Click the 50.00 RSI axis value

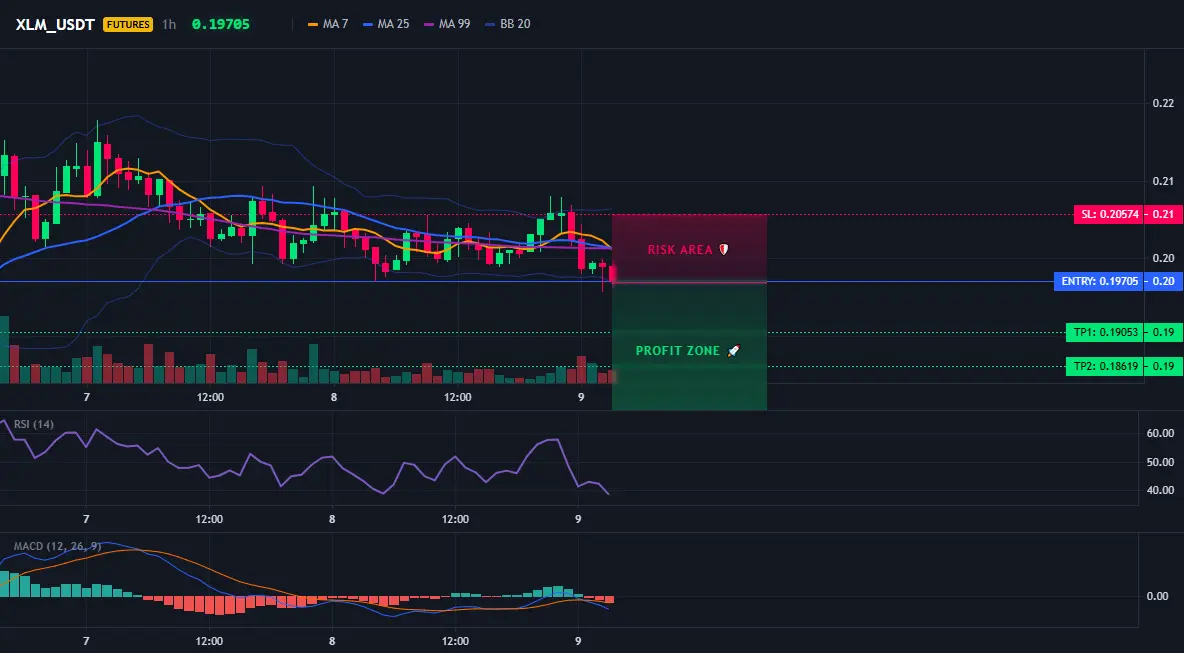coord(1161,462)
